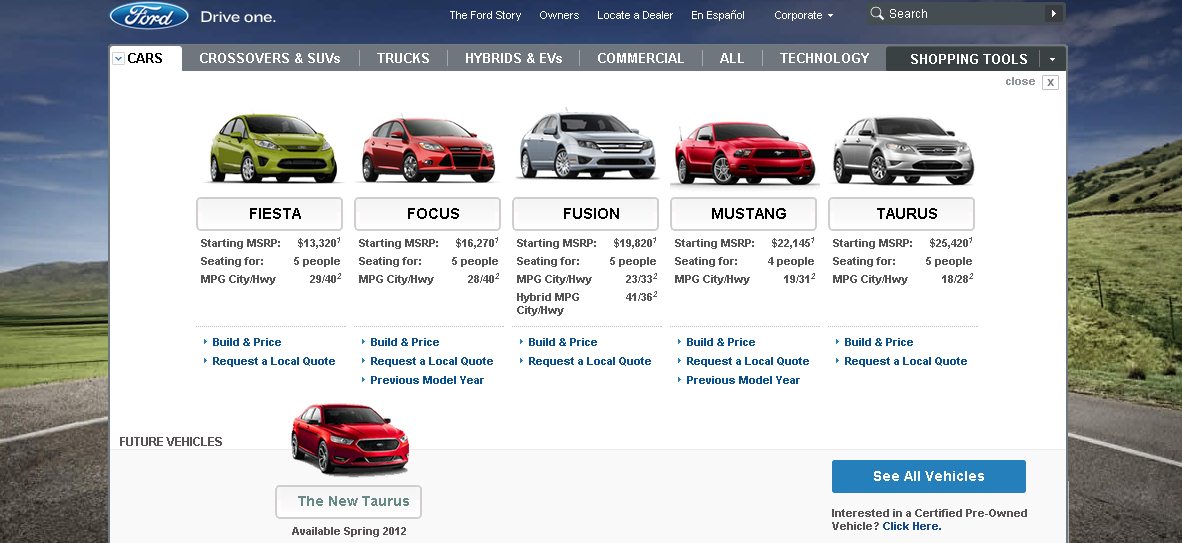Open the SHOPPING TOOLS menu
1182x543 pixels.
click(x=969, y=59)
